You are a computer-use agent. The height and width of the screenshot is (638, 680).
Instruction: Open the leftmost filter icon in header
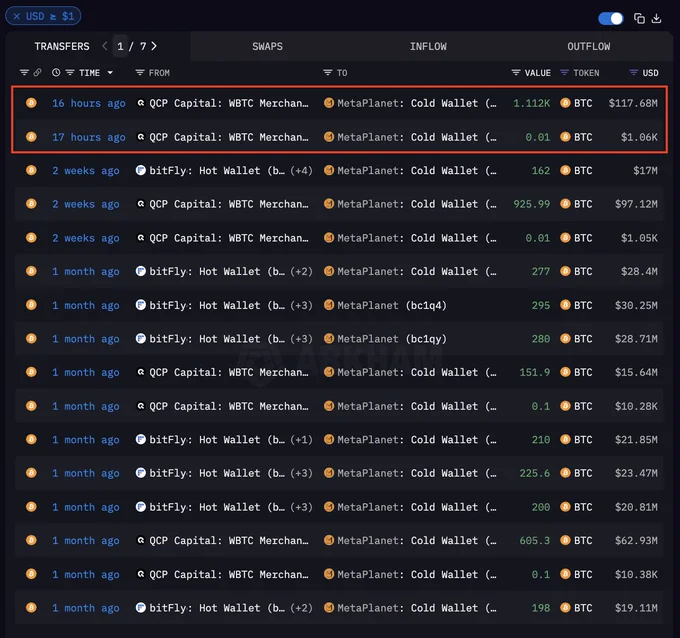(24, 72)
